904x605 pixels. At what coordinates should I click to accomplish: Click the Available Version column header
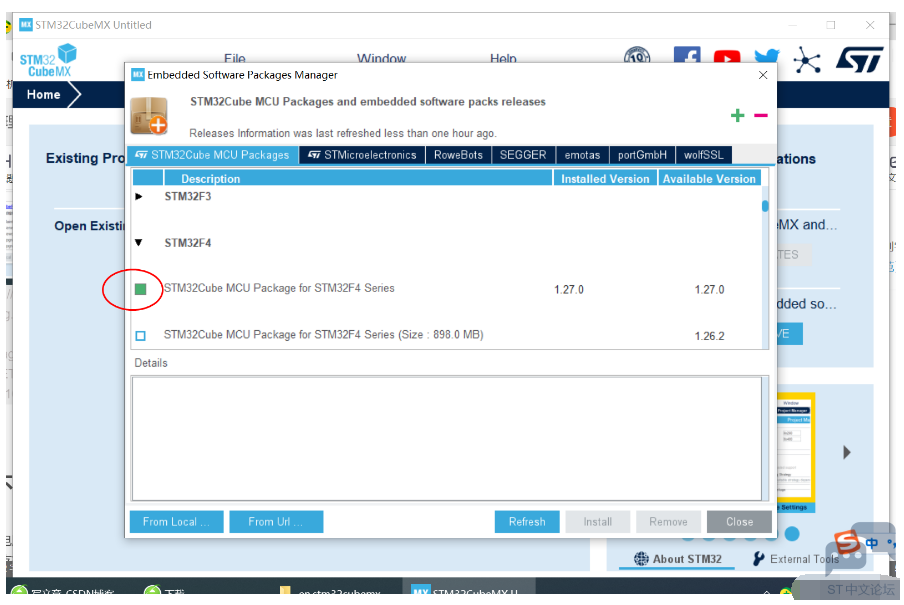tap(710, 178)
